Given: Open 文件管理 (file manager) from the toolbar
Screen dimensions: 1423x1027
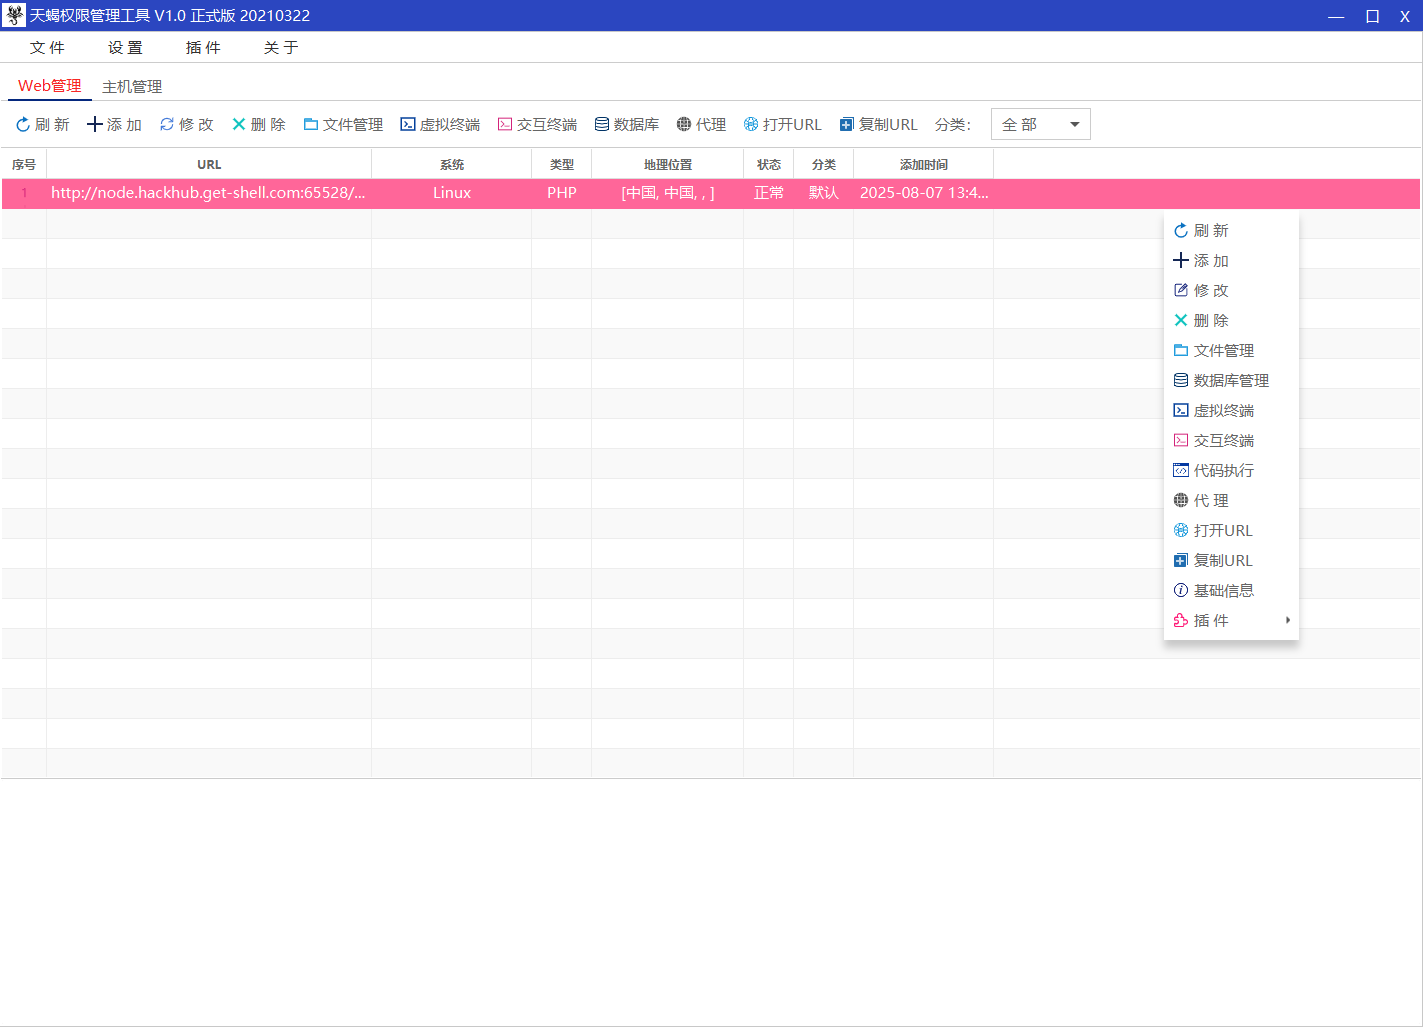Looking at the screenshot, I should coord(342,124).
